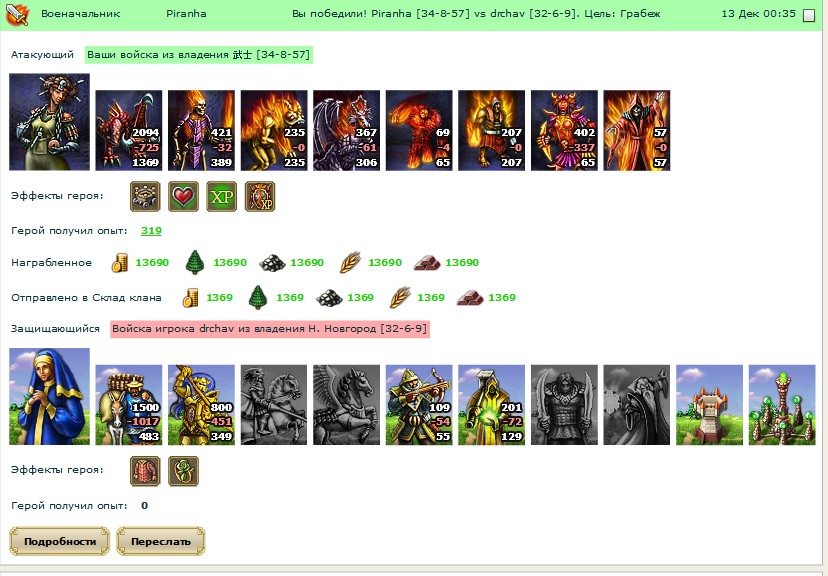Click the defender hero portrait in blue robe
828x576 pixels.
point(50,396)
